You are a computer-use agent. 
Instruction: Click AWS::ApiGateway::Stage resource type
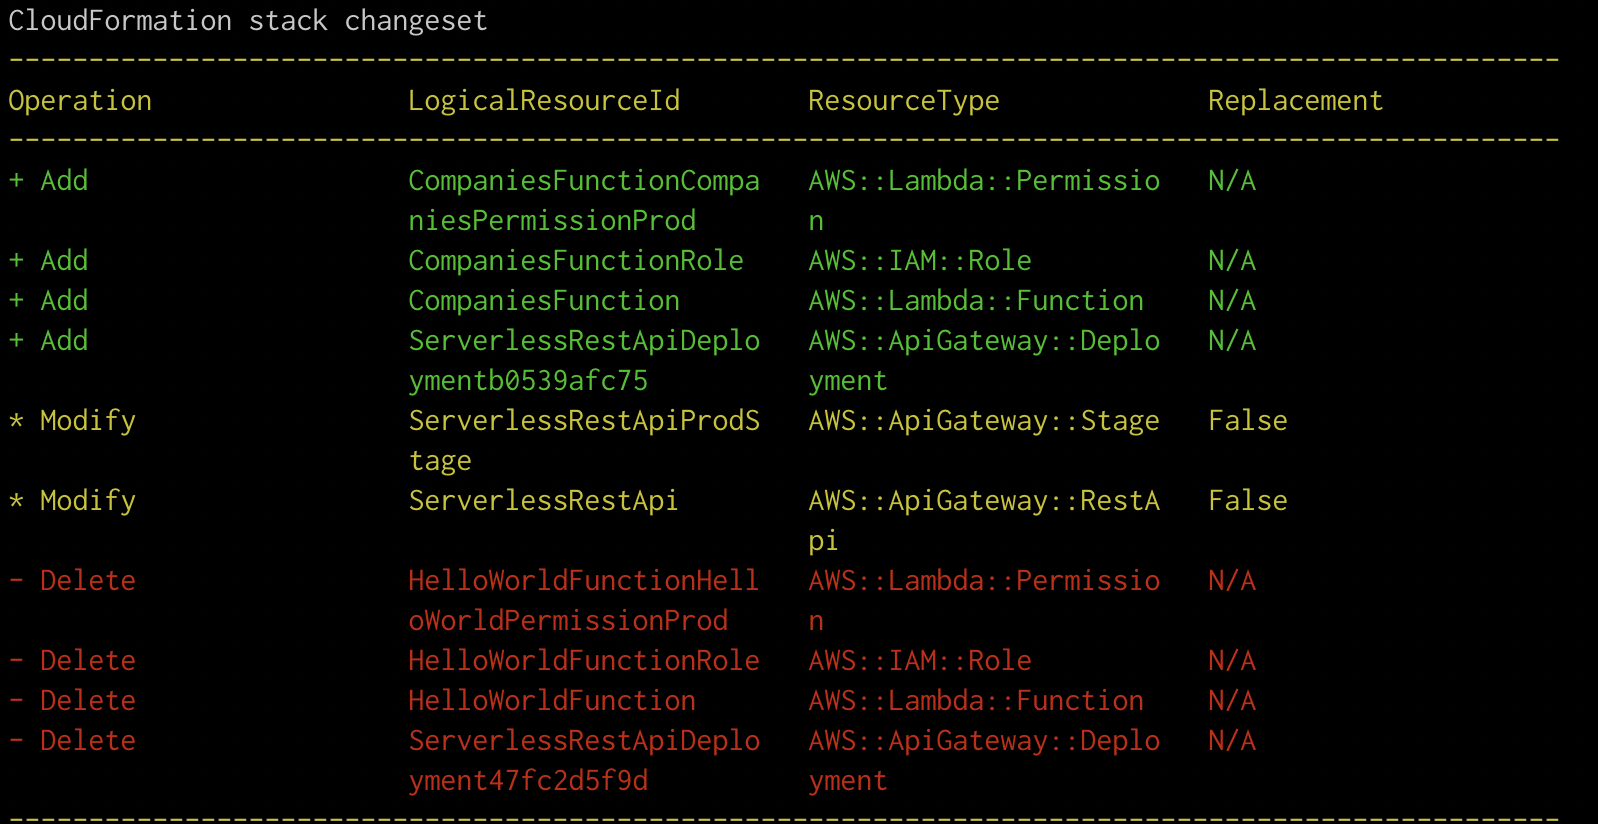[984, 421]
